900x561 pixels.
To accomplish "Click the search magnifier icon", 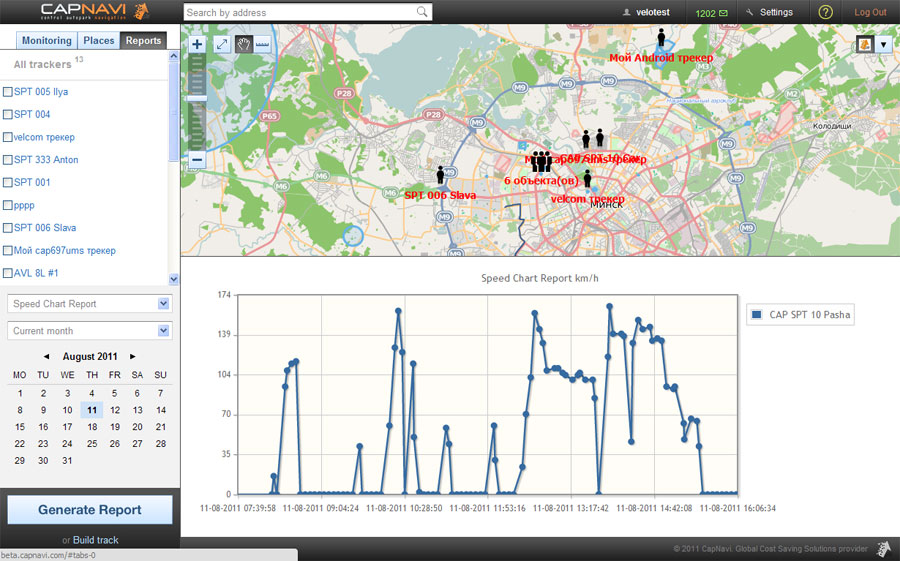I will click(422, 12).
